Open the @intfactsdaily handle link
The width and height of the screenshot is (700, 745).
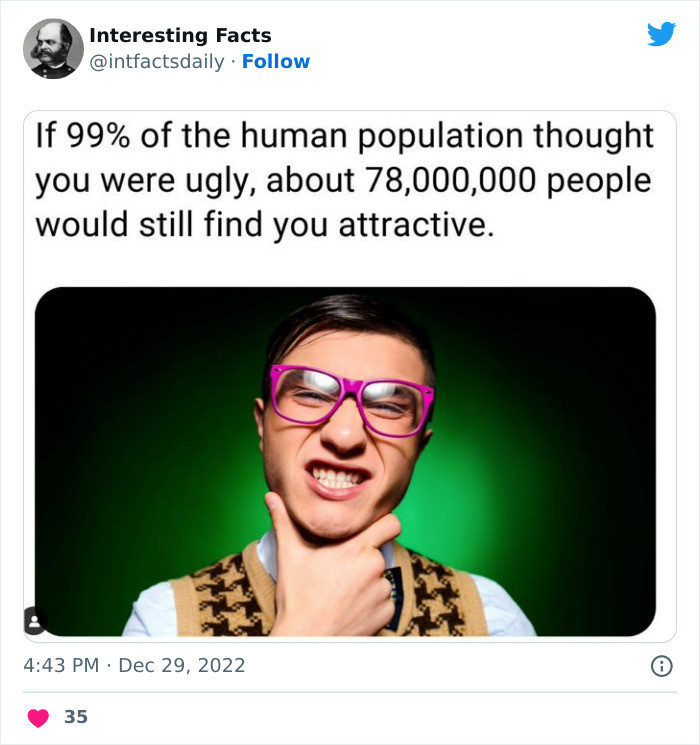tap(157, 62)
